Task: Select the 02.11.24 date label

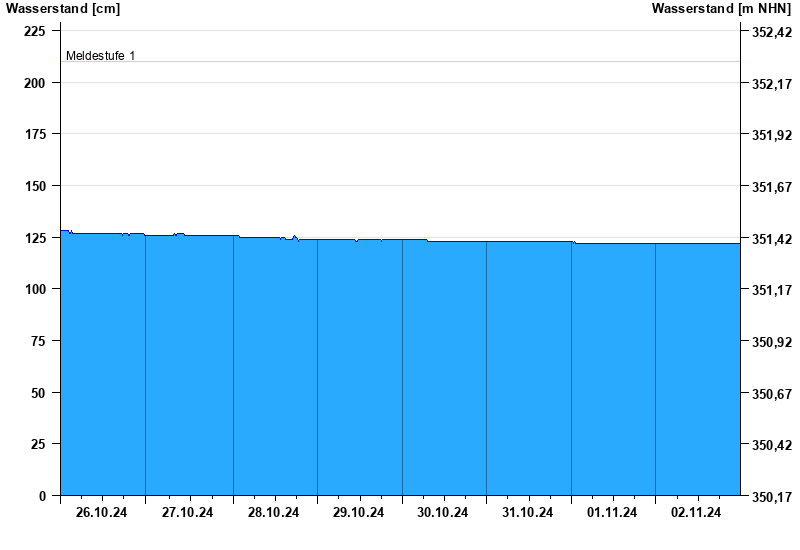Action: pos(696,512)
